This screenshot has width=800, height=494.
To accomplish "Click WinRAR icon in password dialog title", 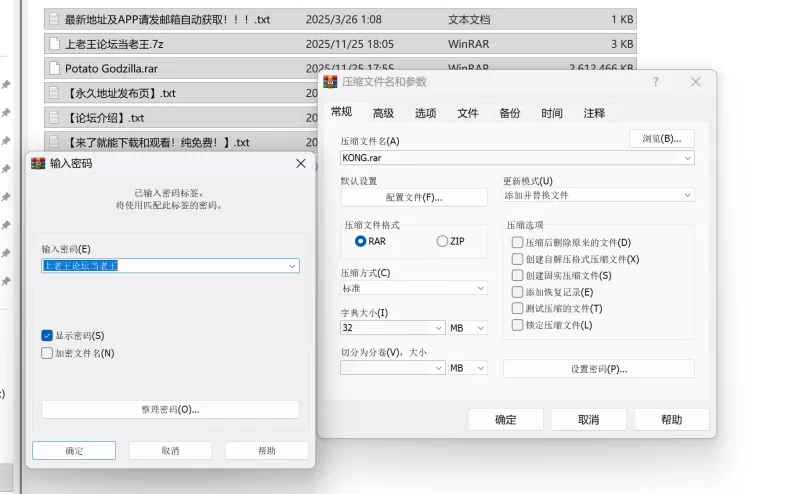I will [38, 163].
